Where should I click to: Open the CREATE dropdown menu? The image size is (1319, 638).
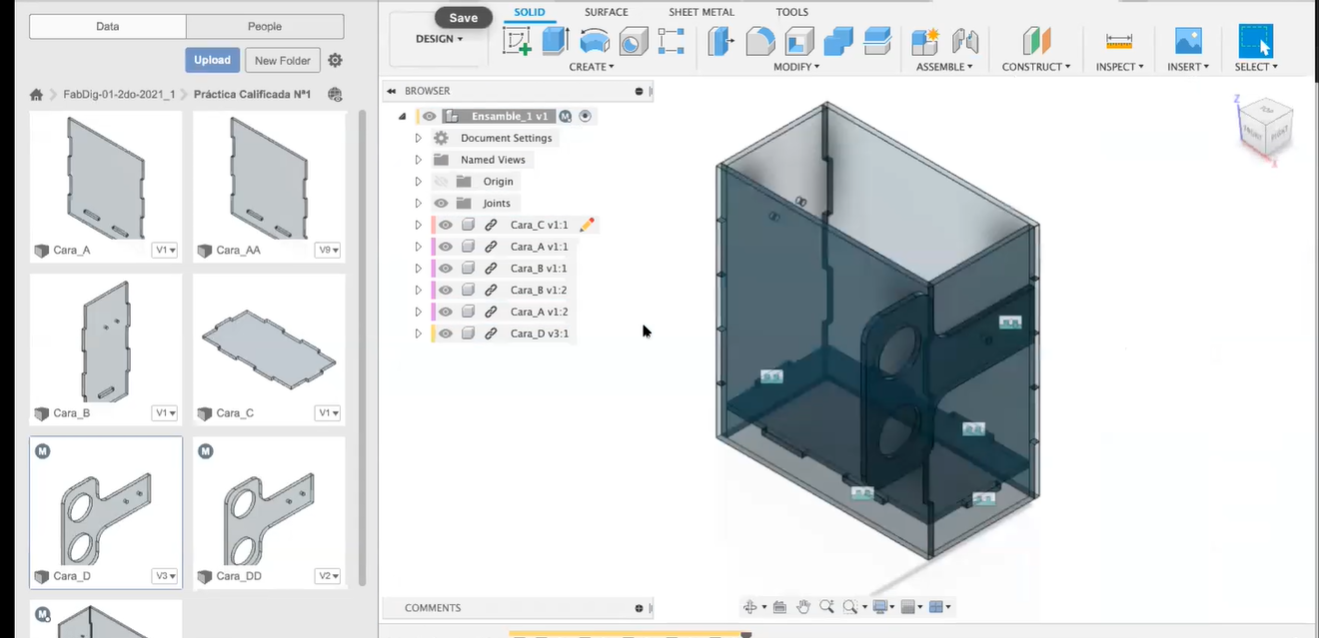(591, 67)
